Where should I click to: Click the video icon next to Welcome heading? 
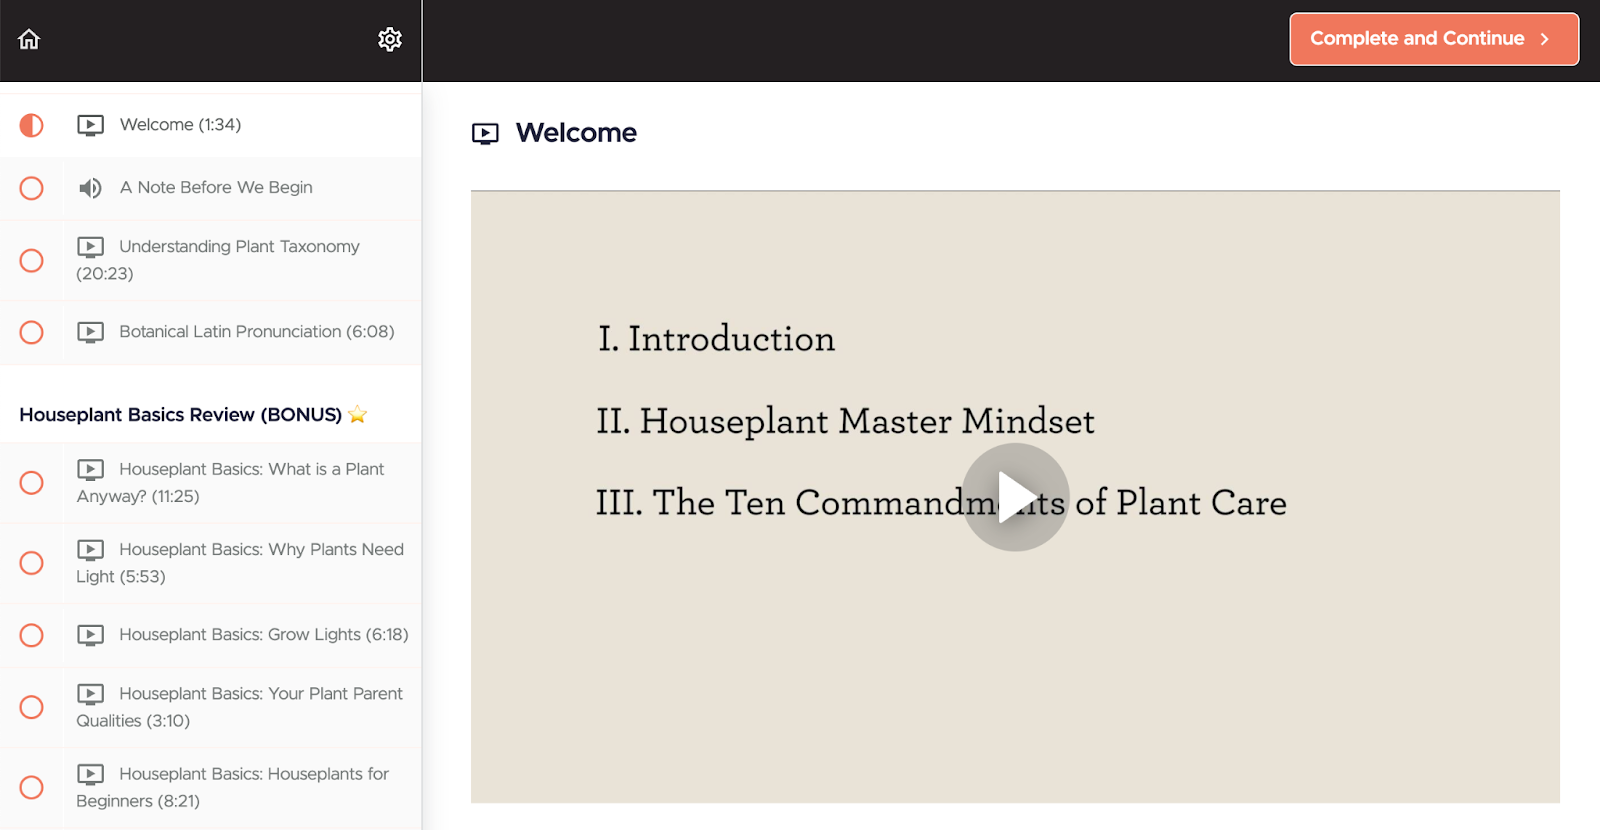pyautogui.click(x=485, y=134)
